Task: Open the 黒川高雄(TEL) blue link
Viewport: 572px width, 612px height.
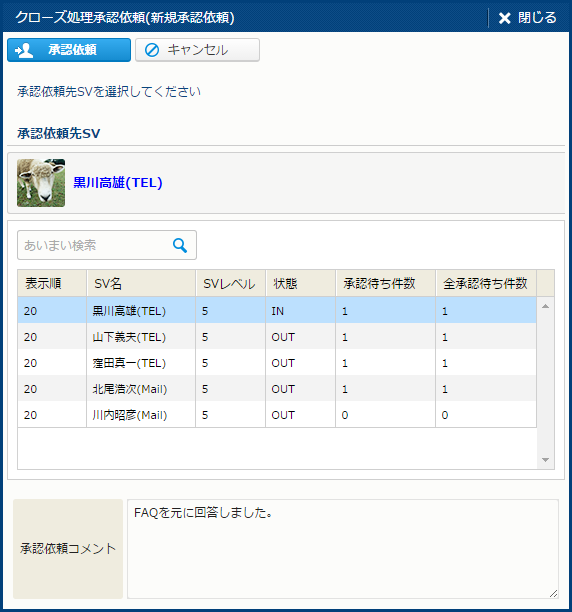Action: coord(118,183)
